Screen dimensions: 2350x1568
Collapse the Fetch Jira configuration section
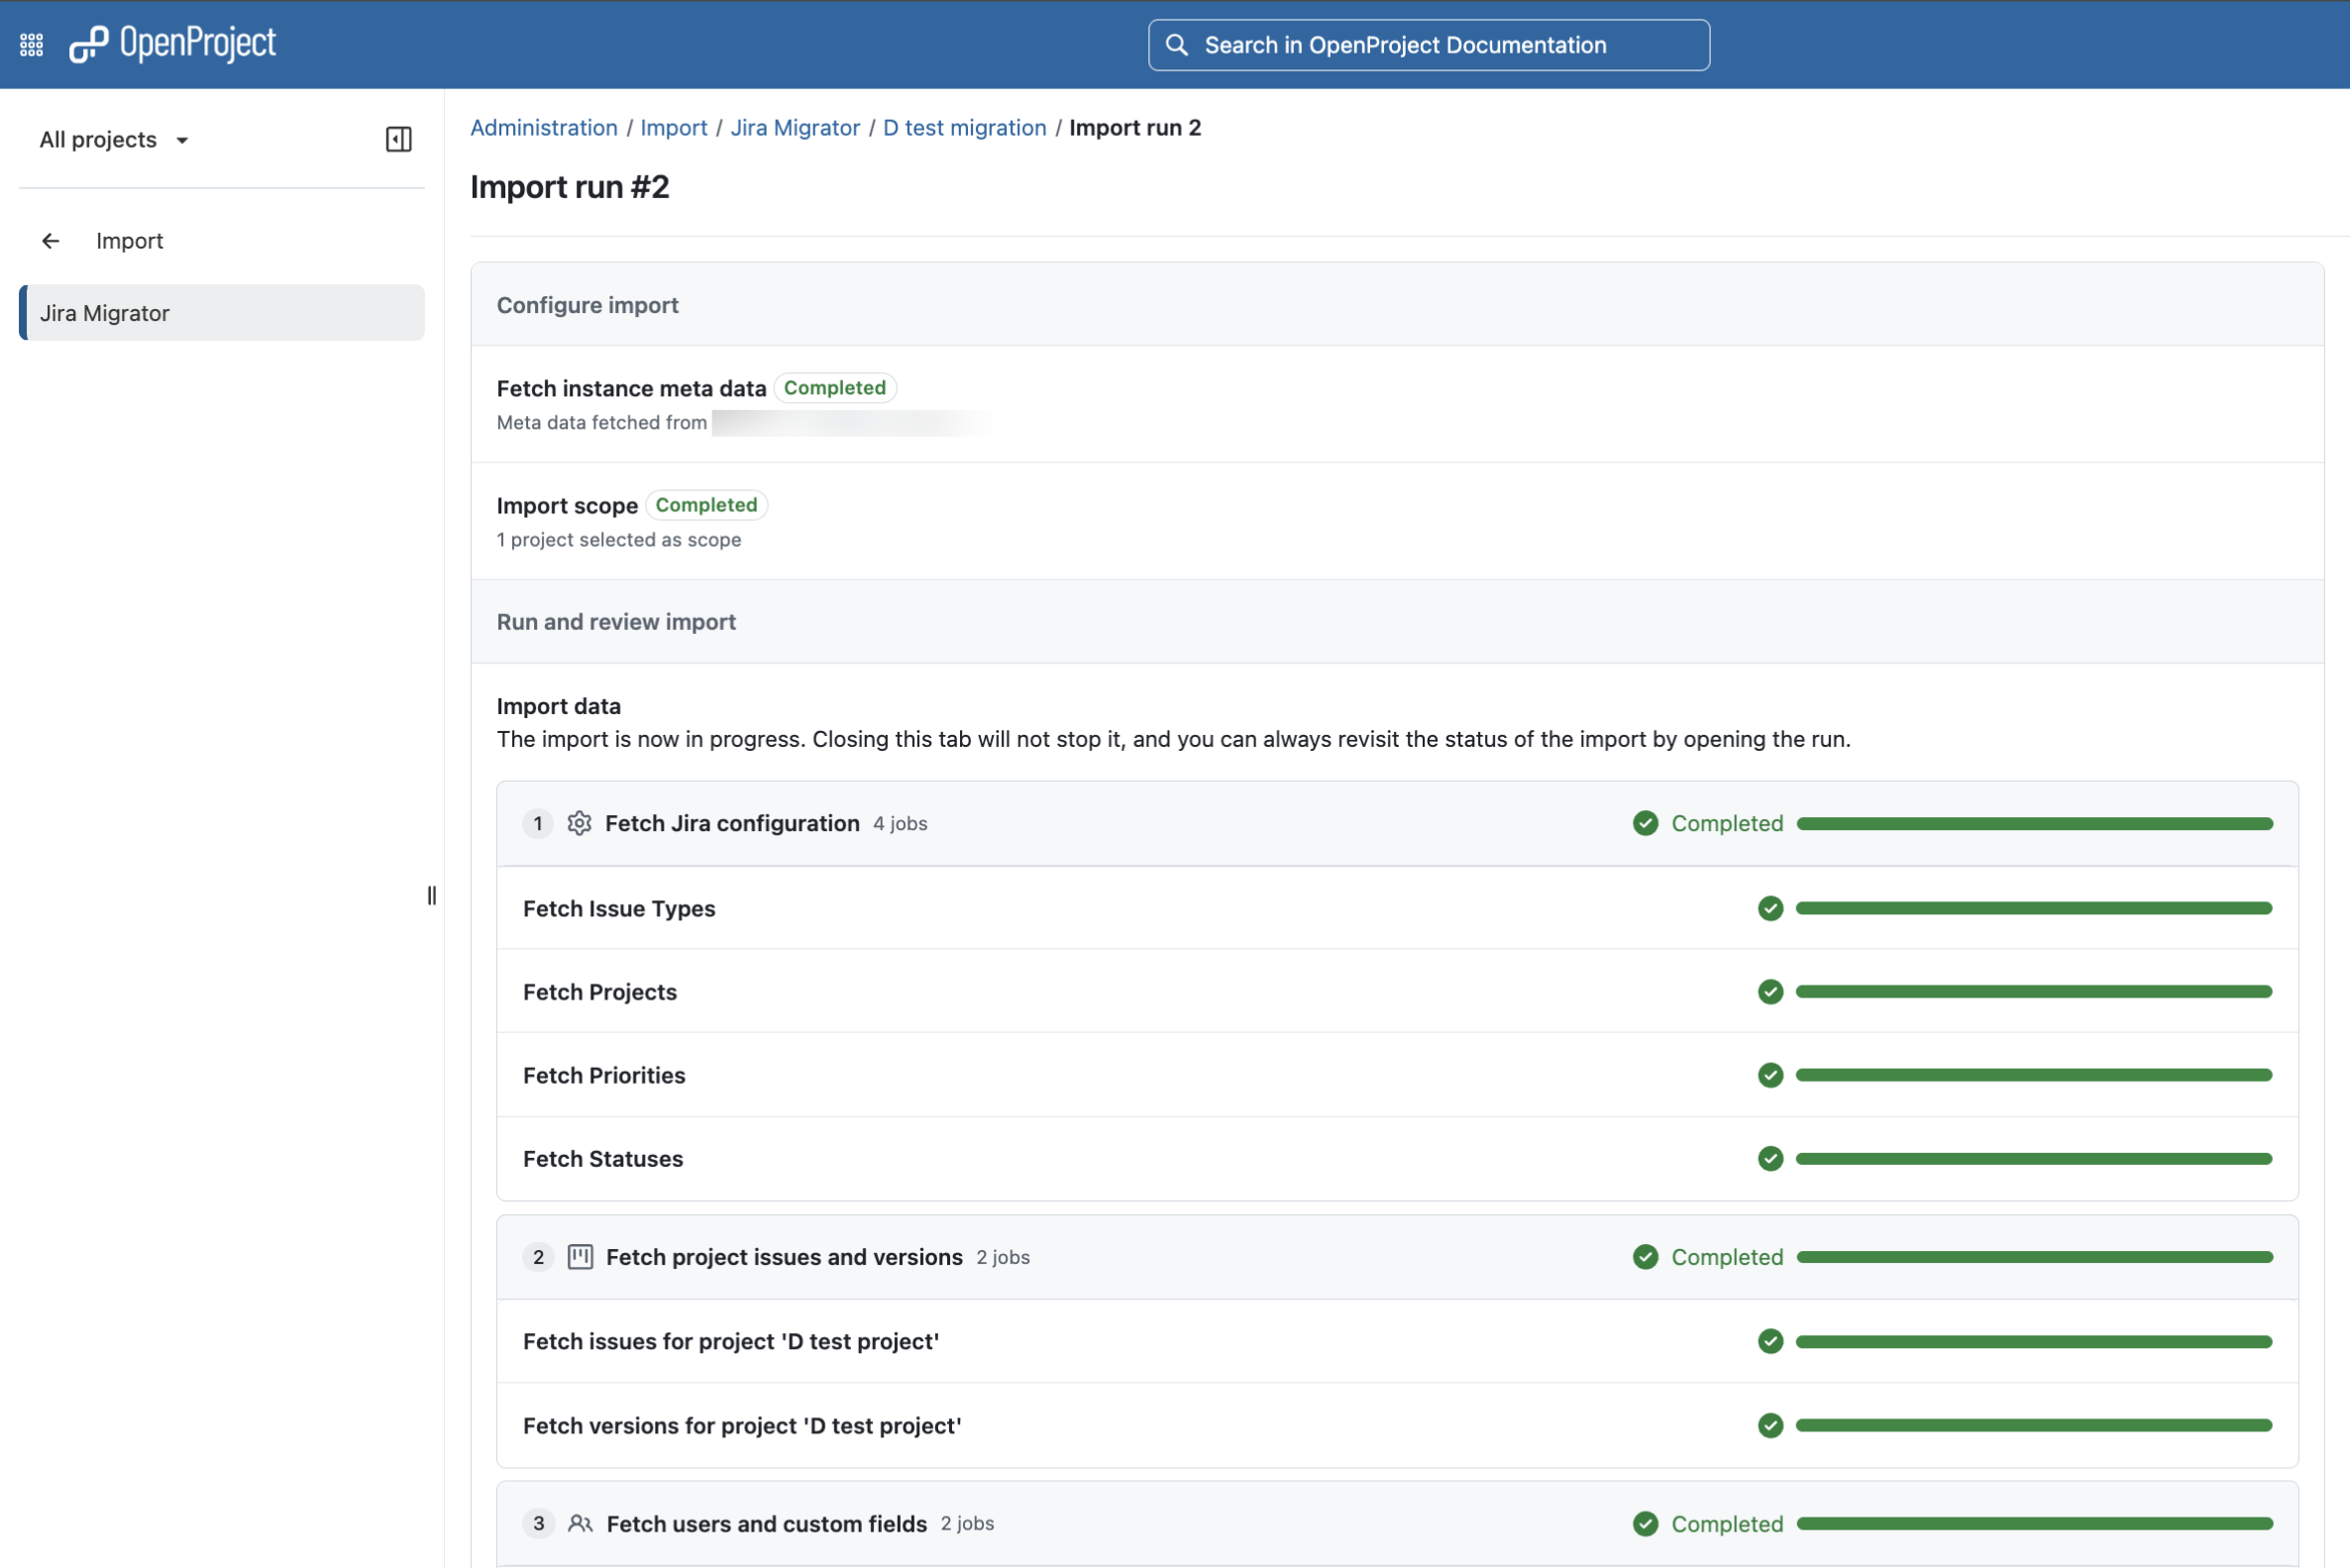pos(1397,823)
